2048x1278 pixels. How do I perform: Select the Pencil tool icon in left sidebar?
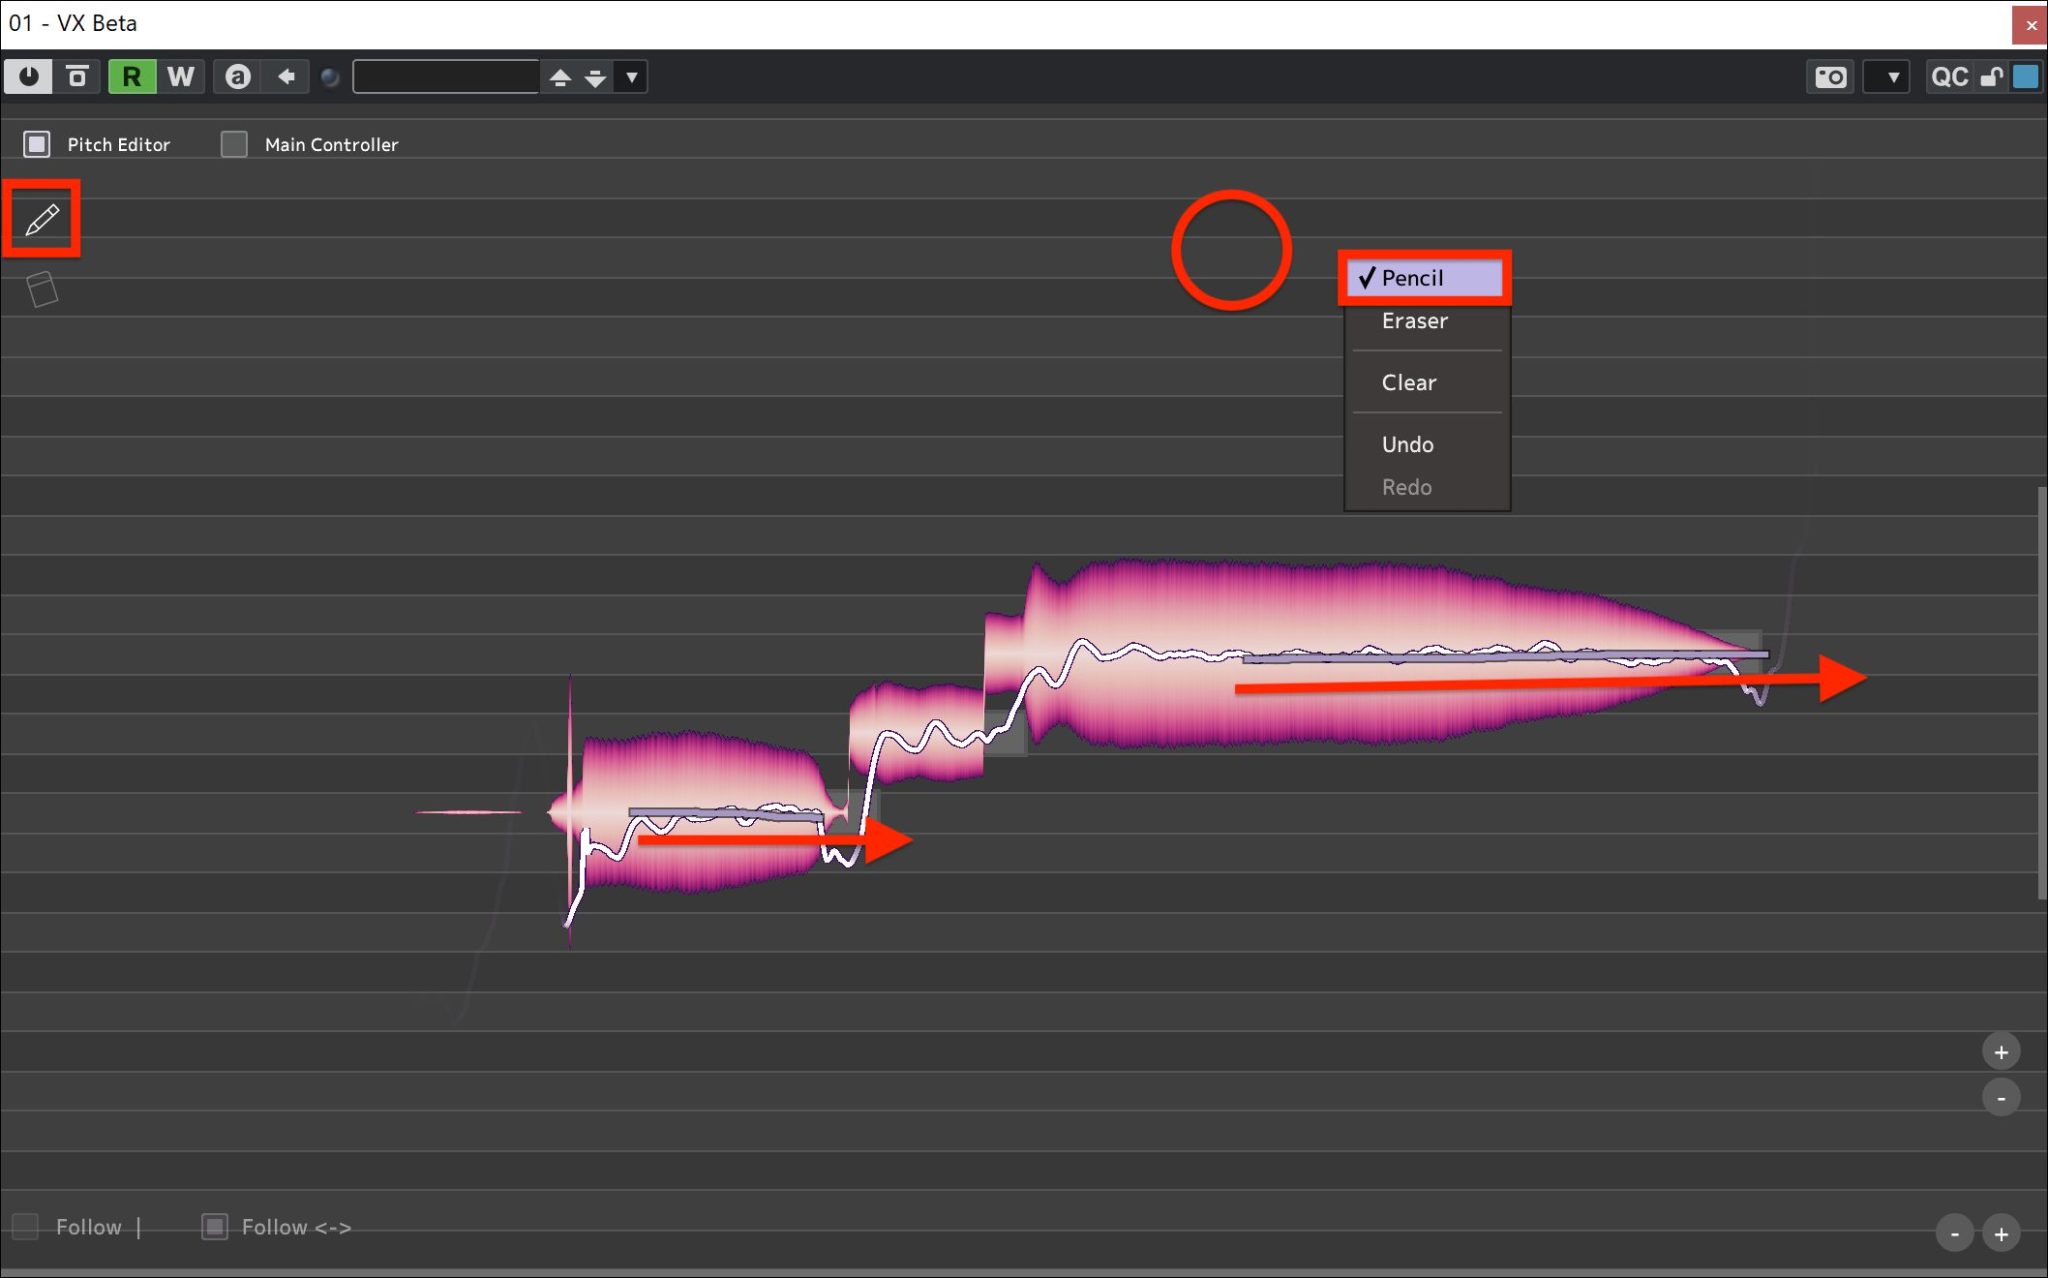41,219
